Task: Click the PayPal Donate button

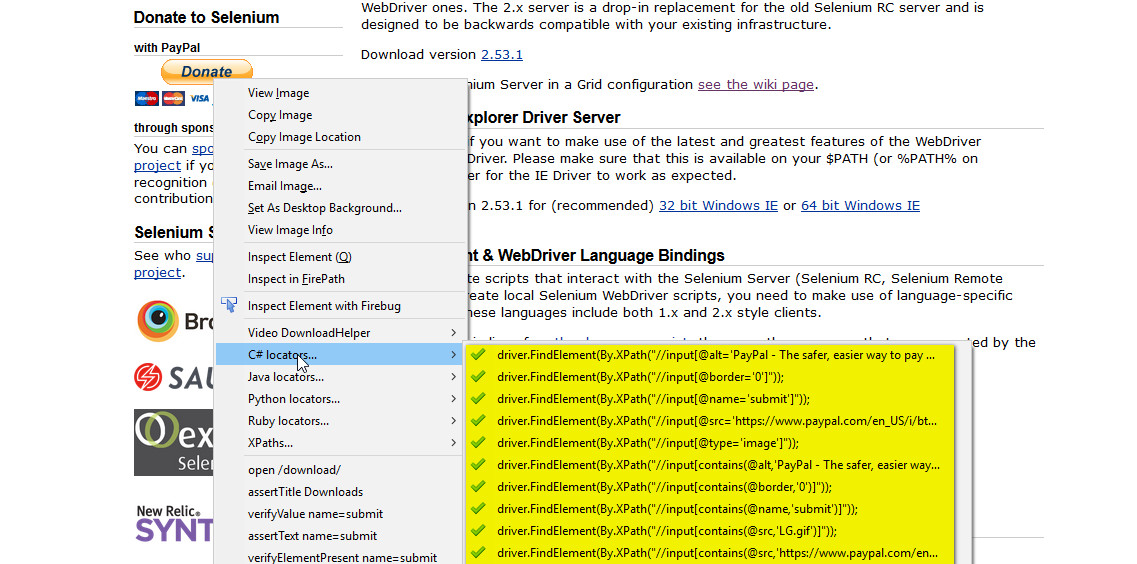Action: click(x=207, y=71)
